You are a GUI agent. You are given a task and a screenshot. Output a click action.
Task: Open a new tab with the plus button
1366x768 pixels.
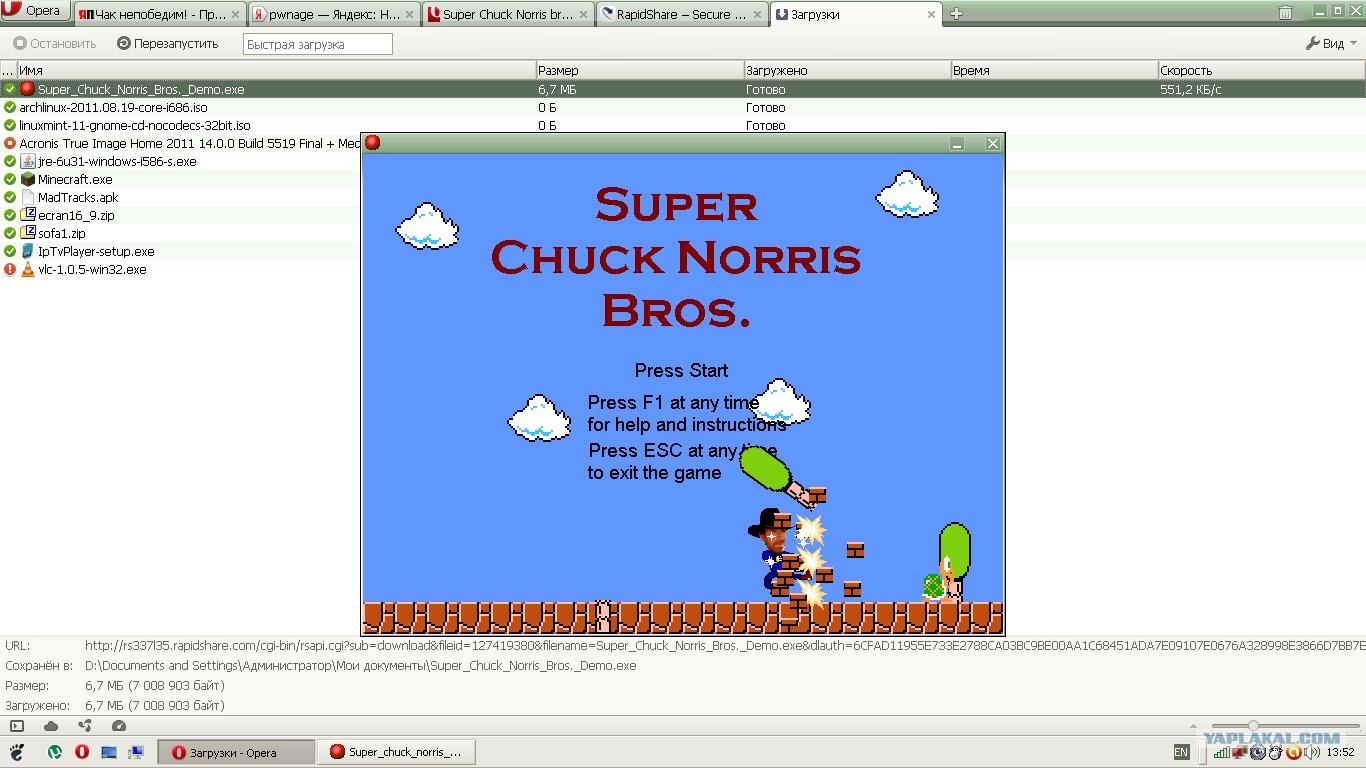[956, 14]
